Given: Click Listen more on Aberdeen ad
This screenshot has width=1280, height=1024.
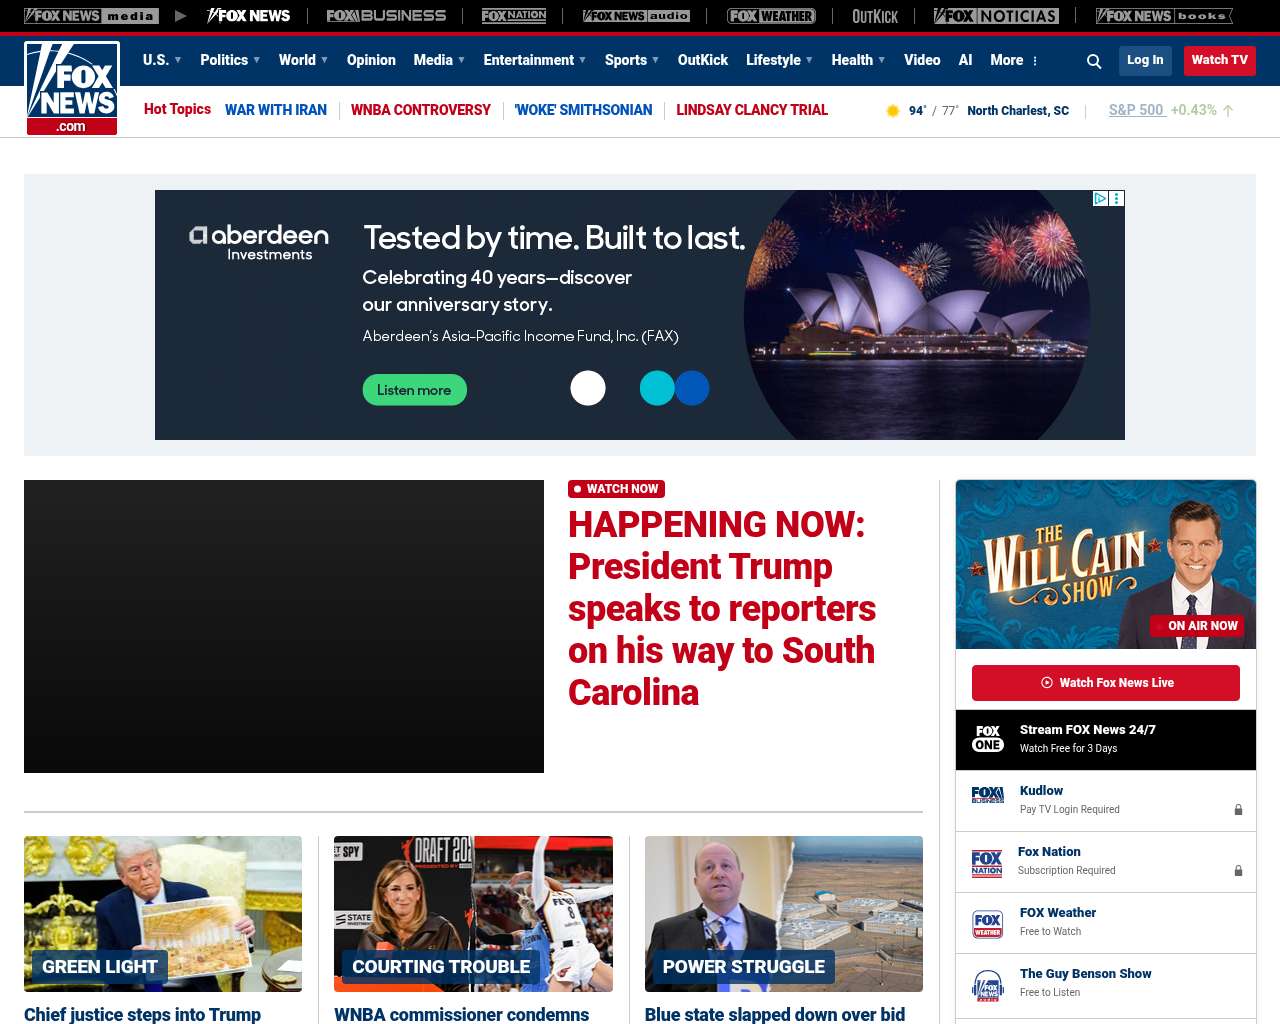Looking at the screenshot, I should 414,390.
